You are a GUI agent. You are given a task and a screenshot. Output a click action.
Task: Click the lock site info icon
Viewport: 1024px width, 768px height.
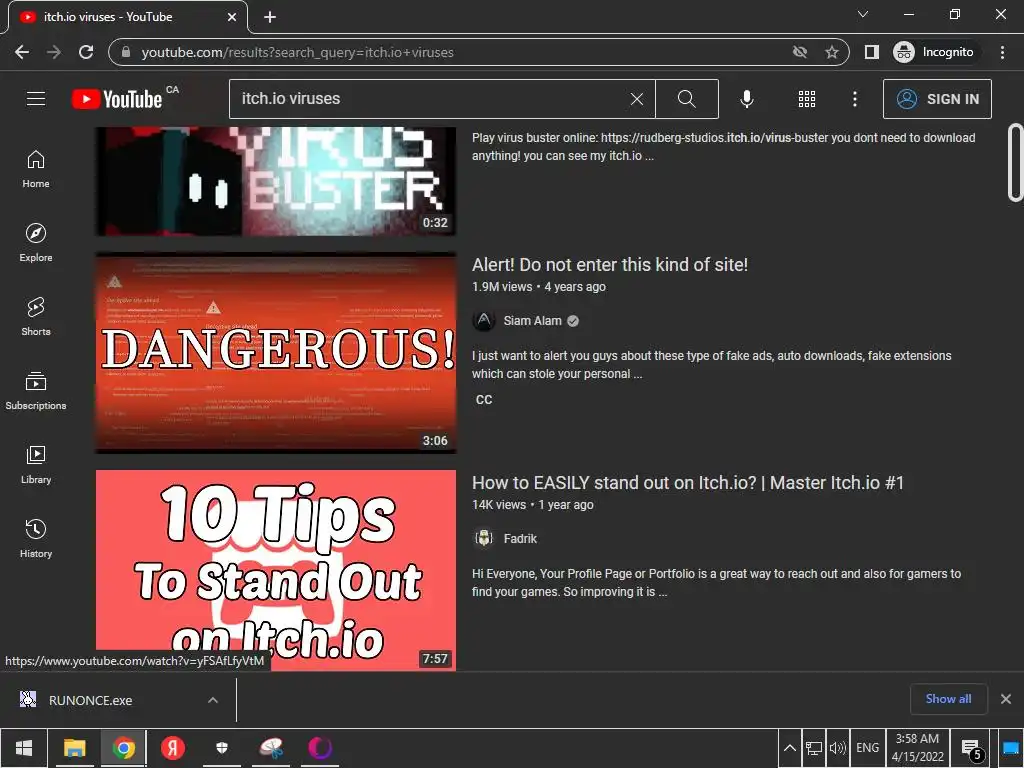(x=127, y=52)
